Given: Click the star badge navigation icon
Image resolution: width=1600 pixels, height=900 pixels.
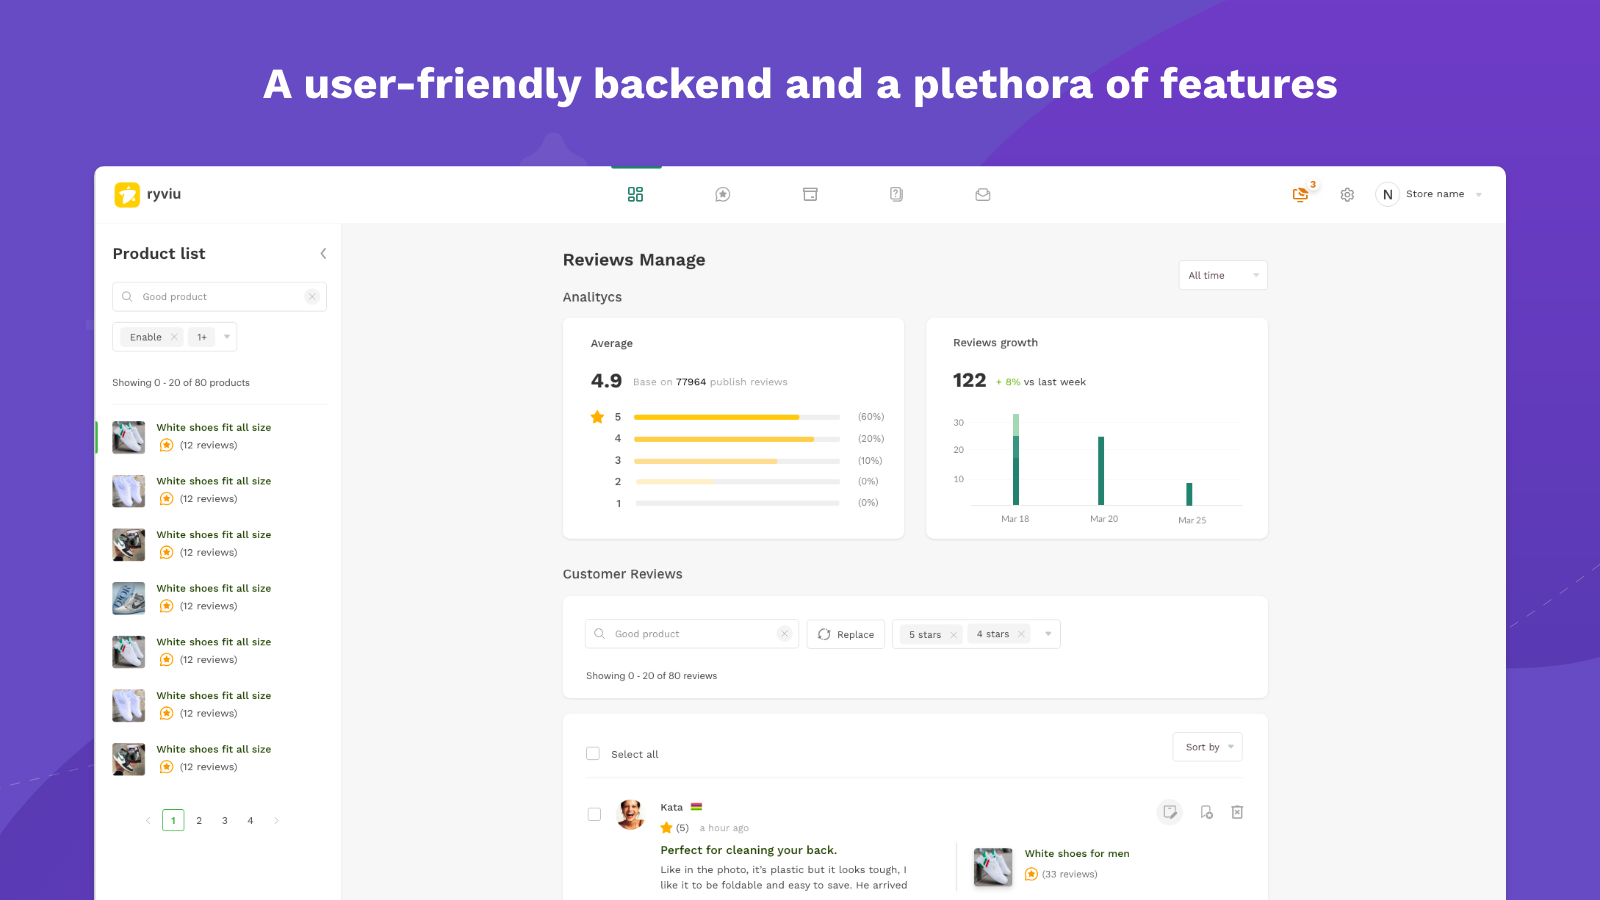Looking at the screenshot, I should pyautogui.click(x=722, y=195).
